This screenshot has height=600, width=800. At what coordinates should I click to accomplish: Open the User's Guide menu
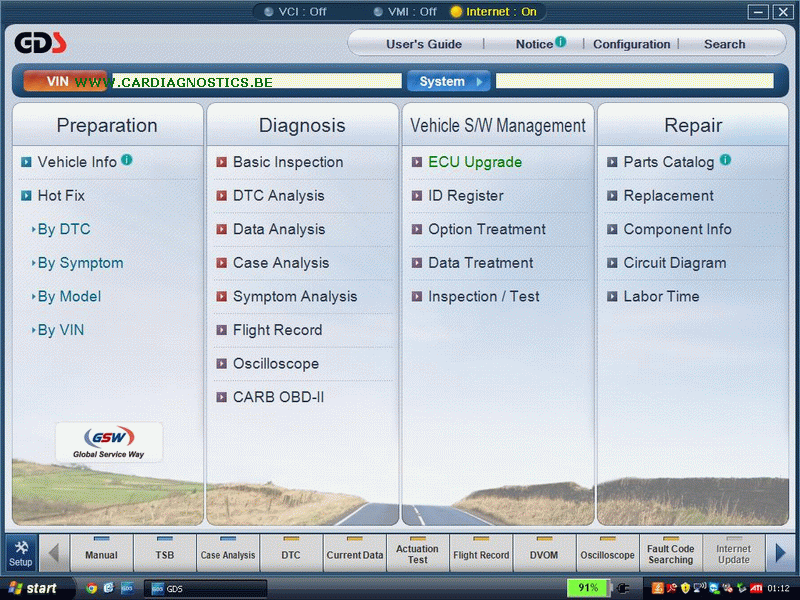click(424, 44)
